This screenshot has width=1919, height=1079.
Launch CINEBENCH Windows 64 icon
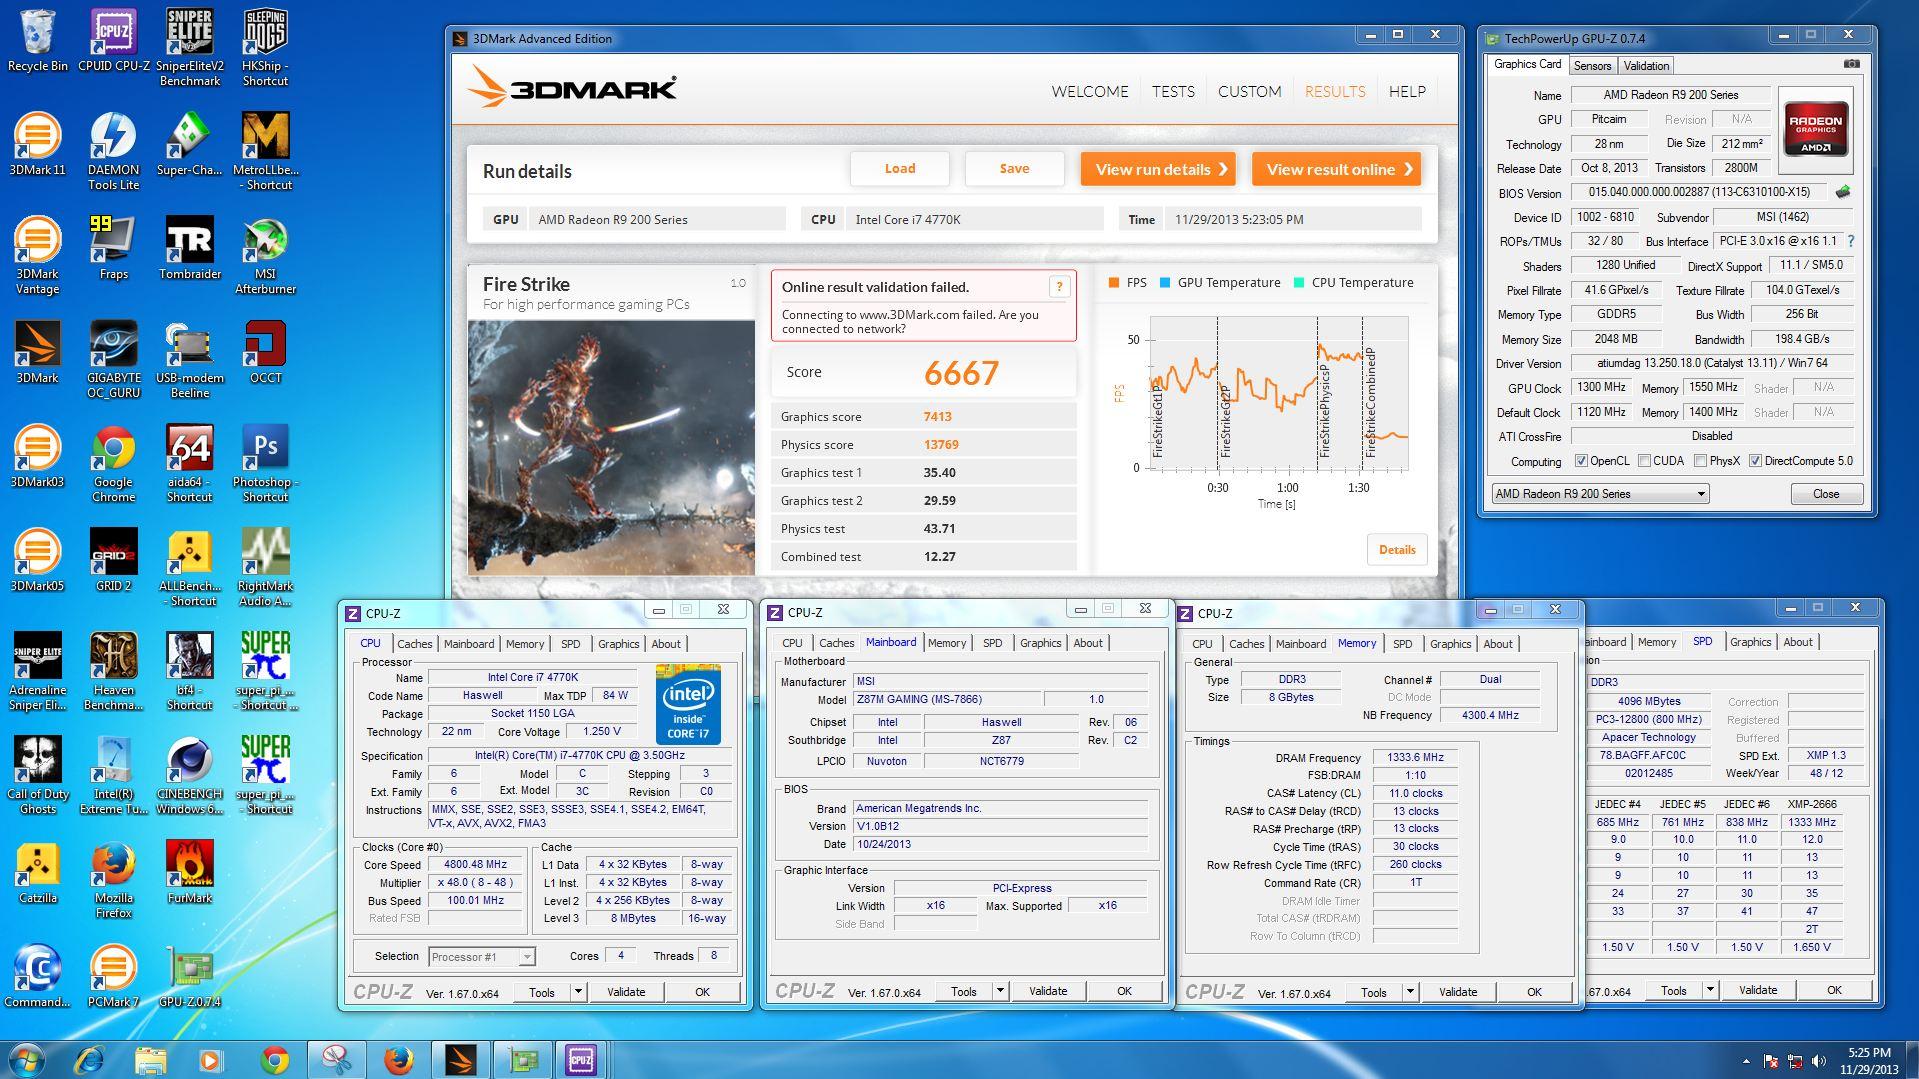click(x=189, y=775)
